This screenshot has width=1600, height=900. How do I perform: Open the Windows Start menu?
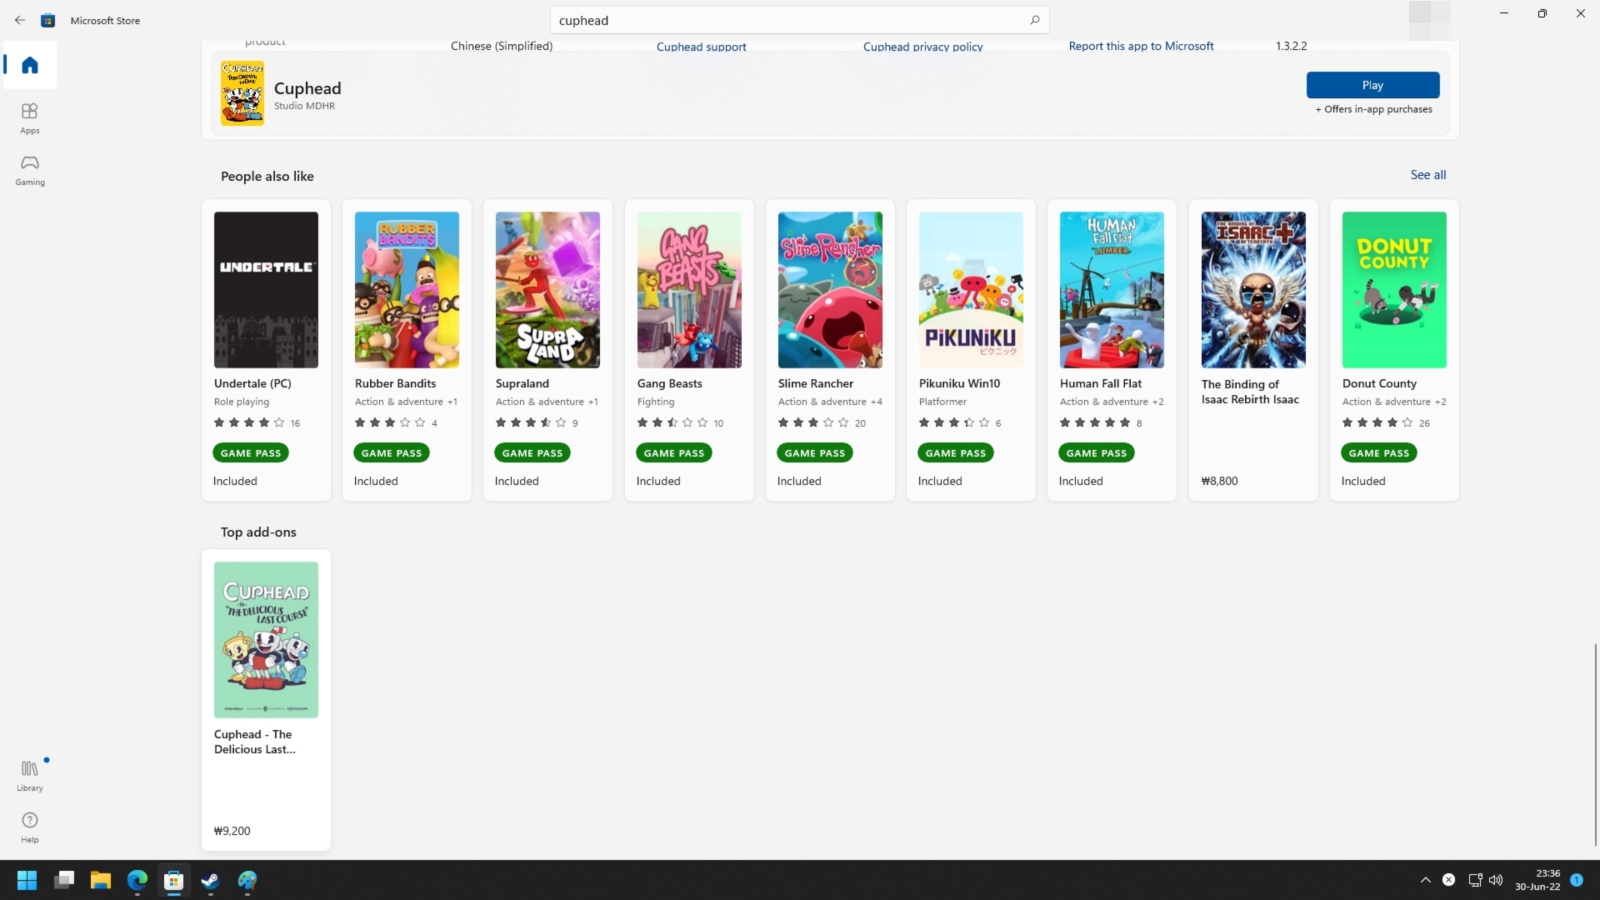point(27,880)
